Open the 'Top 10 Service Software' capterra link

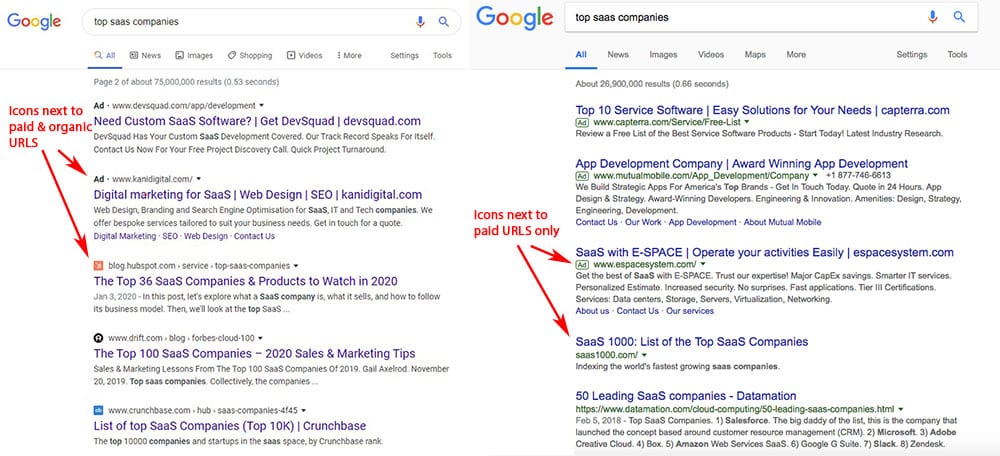[763, 110]
